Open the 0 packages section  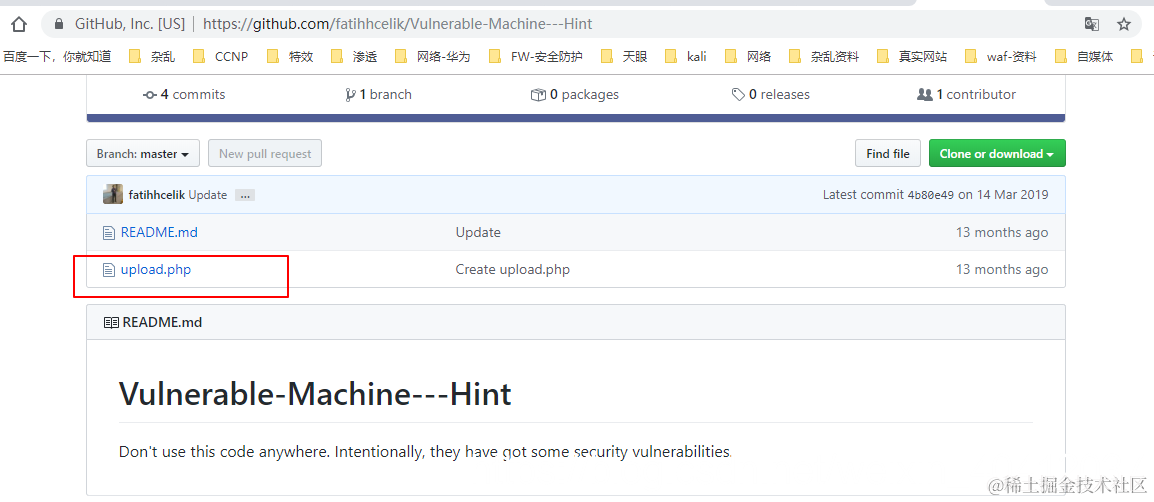click(x=575, y=94)
